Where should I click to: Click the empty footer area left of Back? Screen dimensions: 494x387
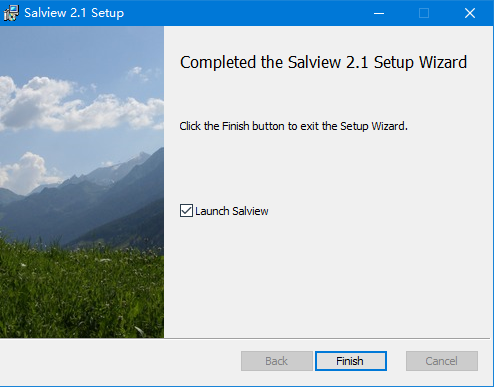[x=120, y=361]
